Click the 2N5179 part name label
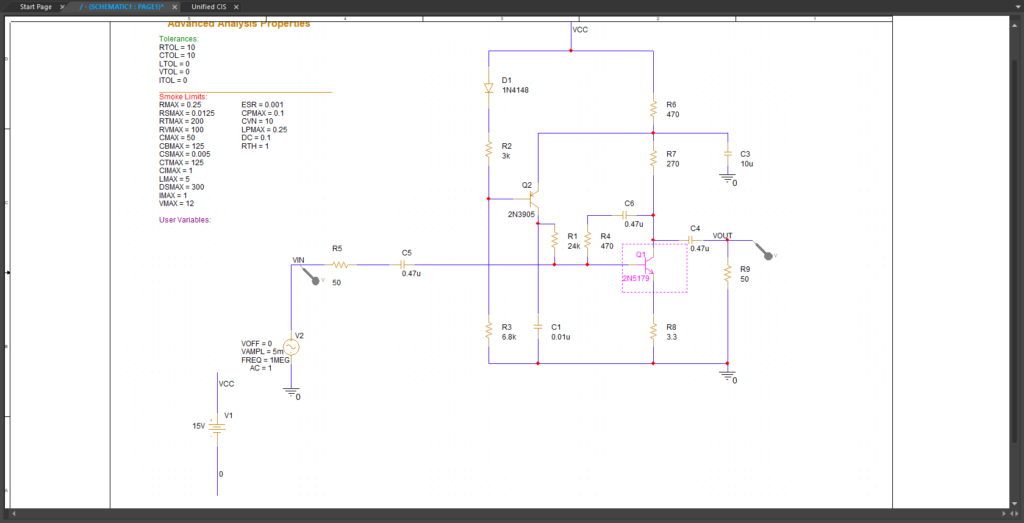 tap(635, 278)
